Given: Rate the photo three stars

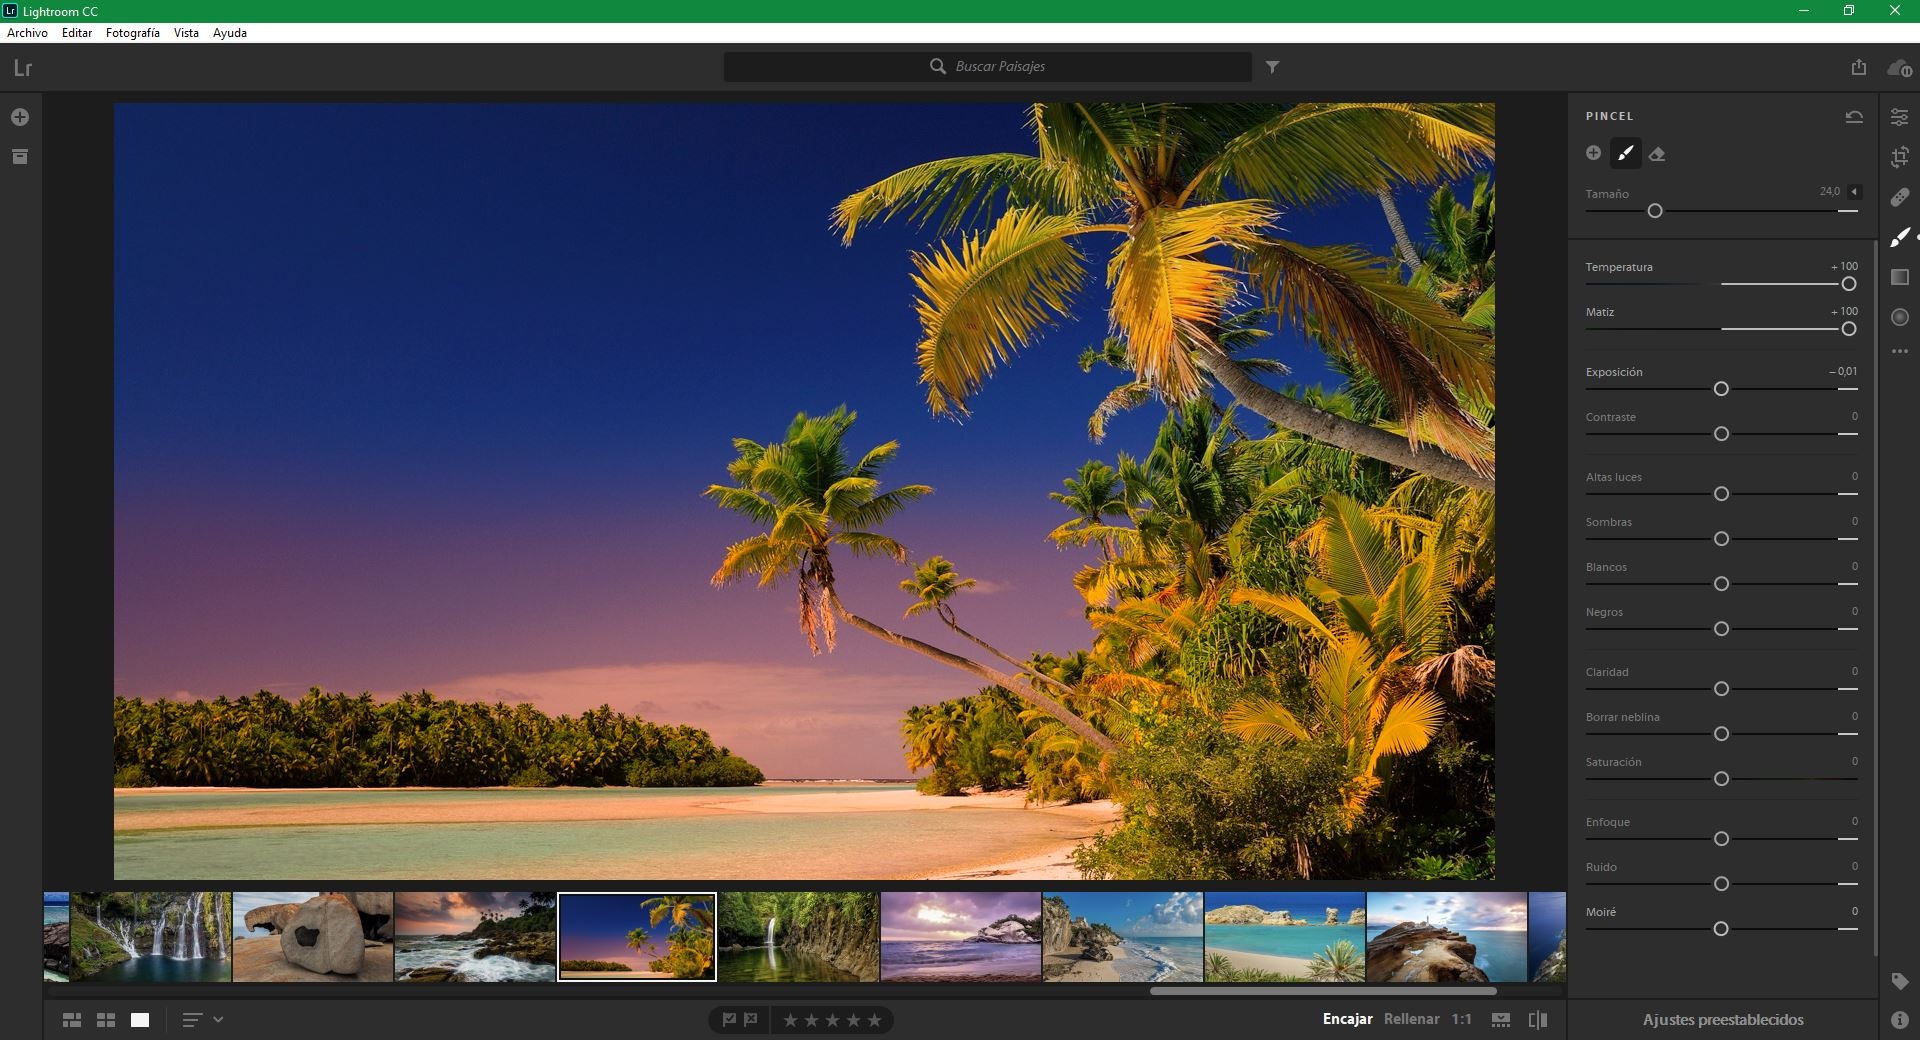Looking at the screenshot, I should [833, 1020].
